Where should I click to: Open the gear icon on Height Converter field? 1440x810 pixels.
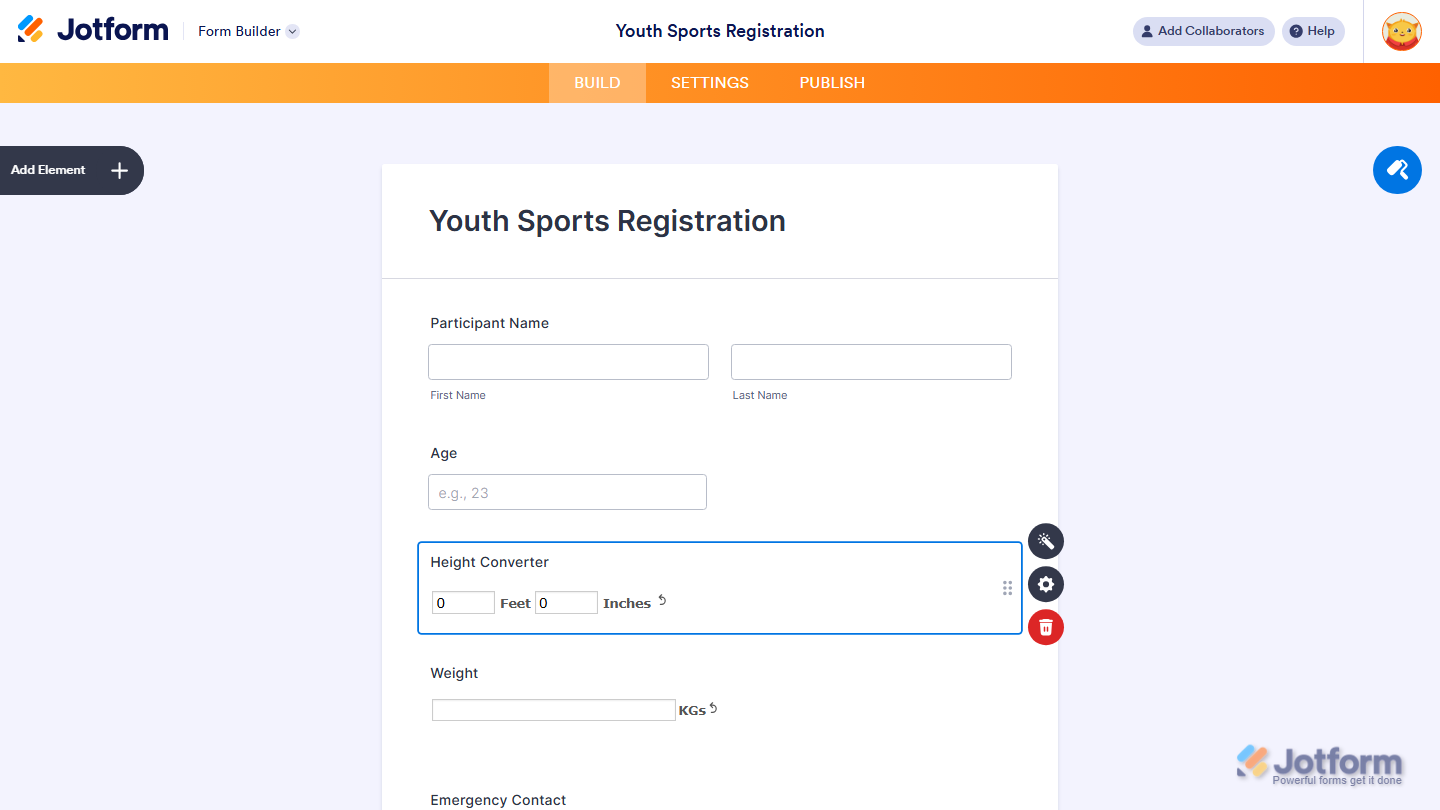1045,584
